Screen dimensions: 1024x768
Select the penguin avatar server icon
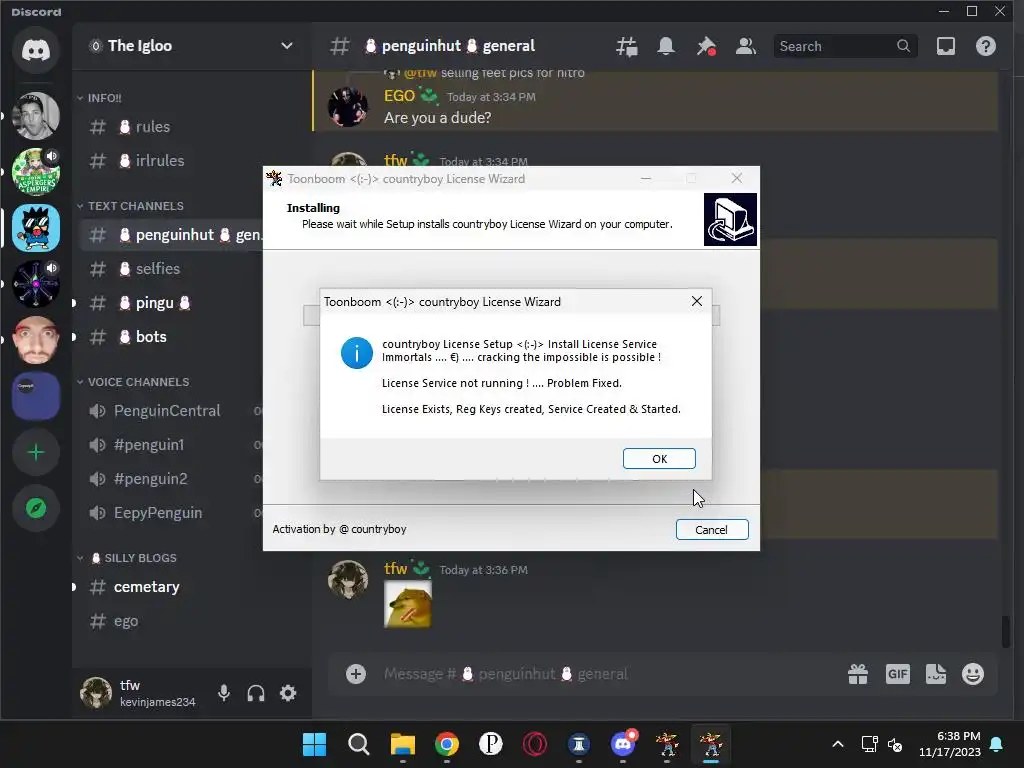pyautogui.click(x=36, y=228)
